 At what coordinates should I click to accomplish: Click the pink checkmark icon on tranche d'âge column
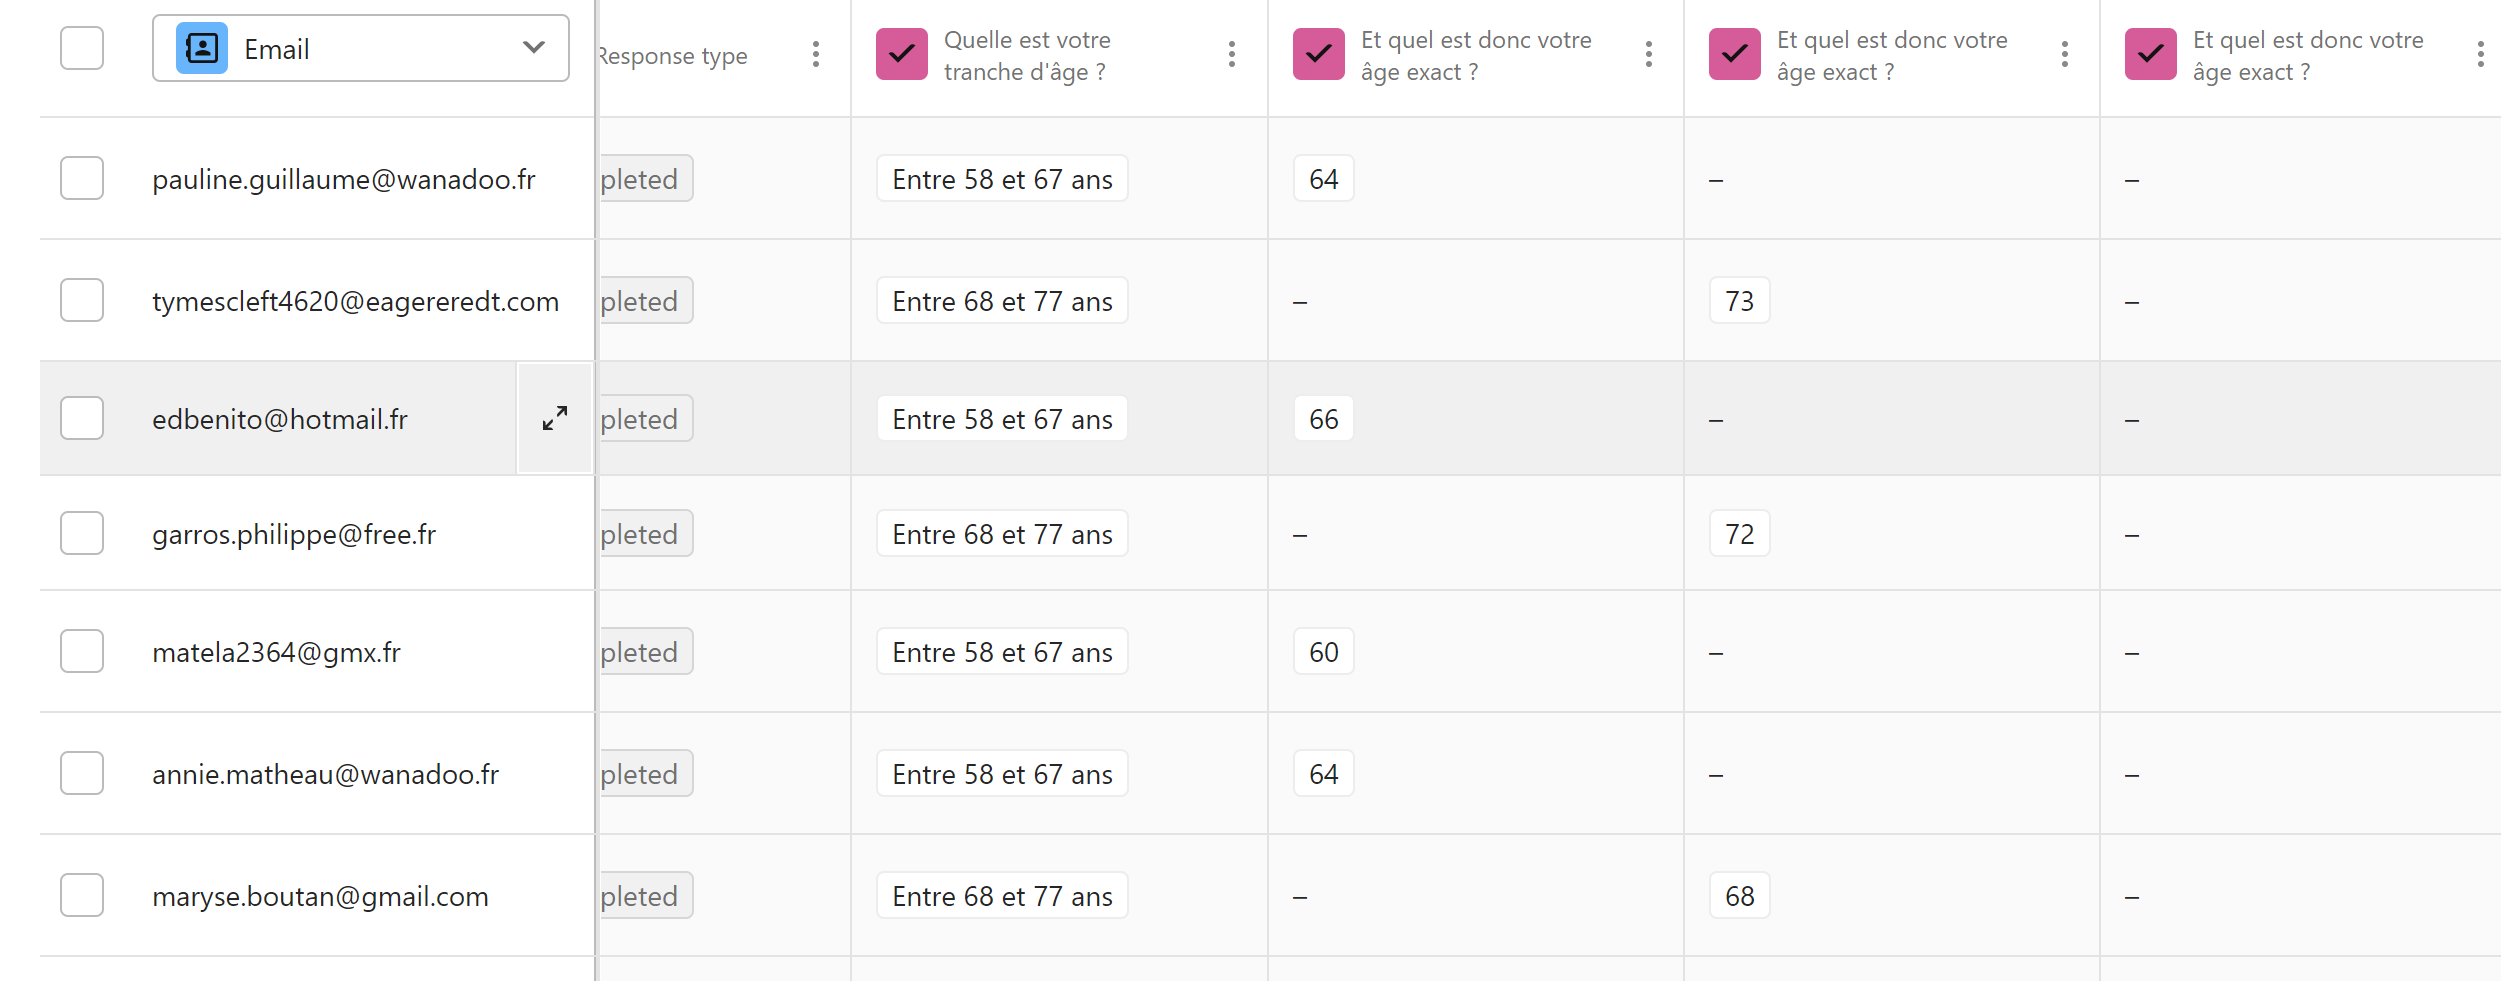click(x=902, y=54)
